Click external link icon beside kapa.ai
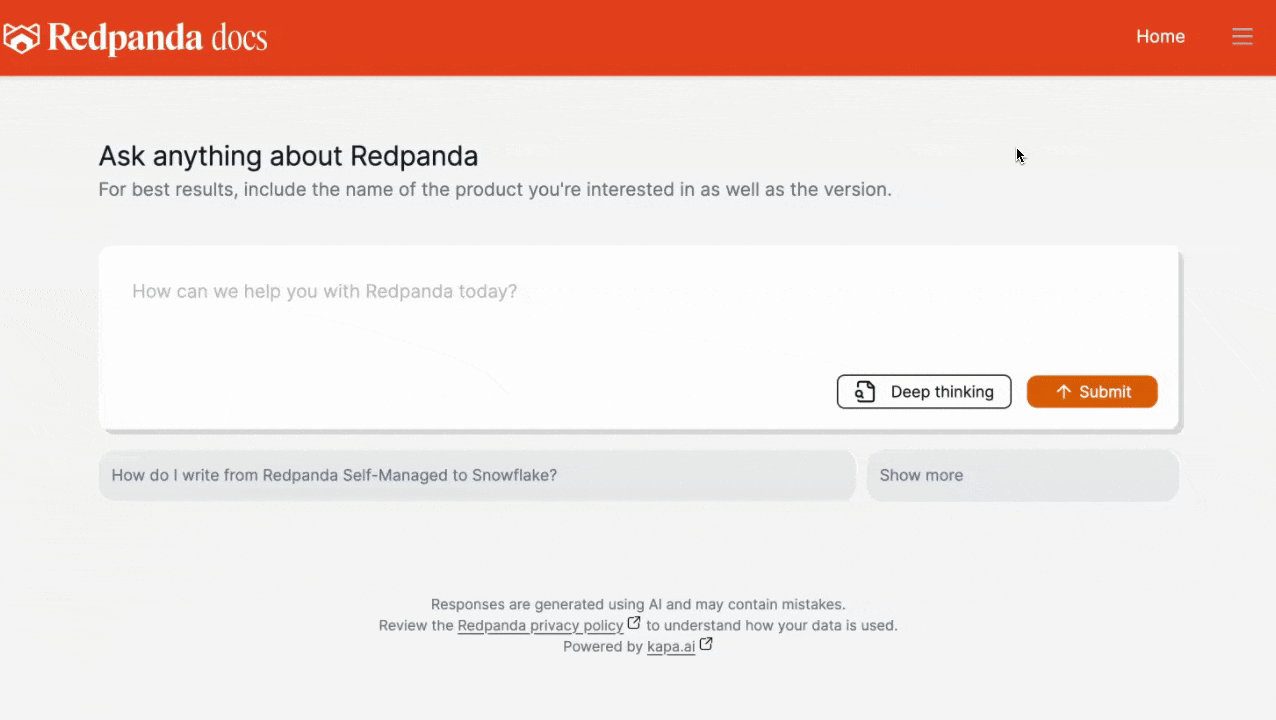Screen dimensions: 1276x720 pos(706,645)
